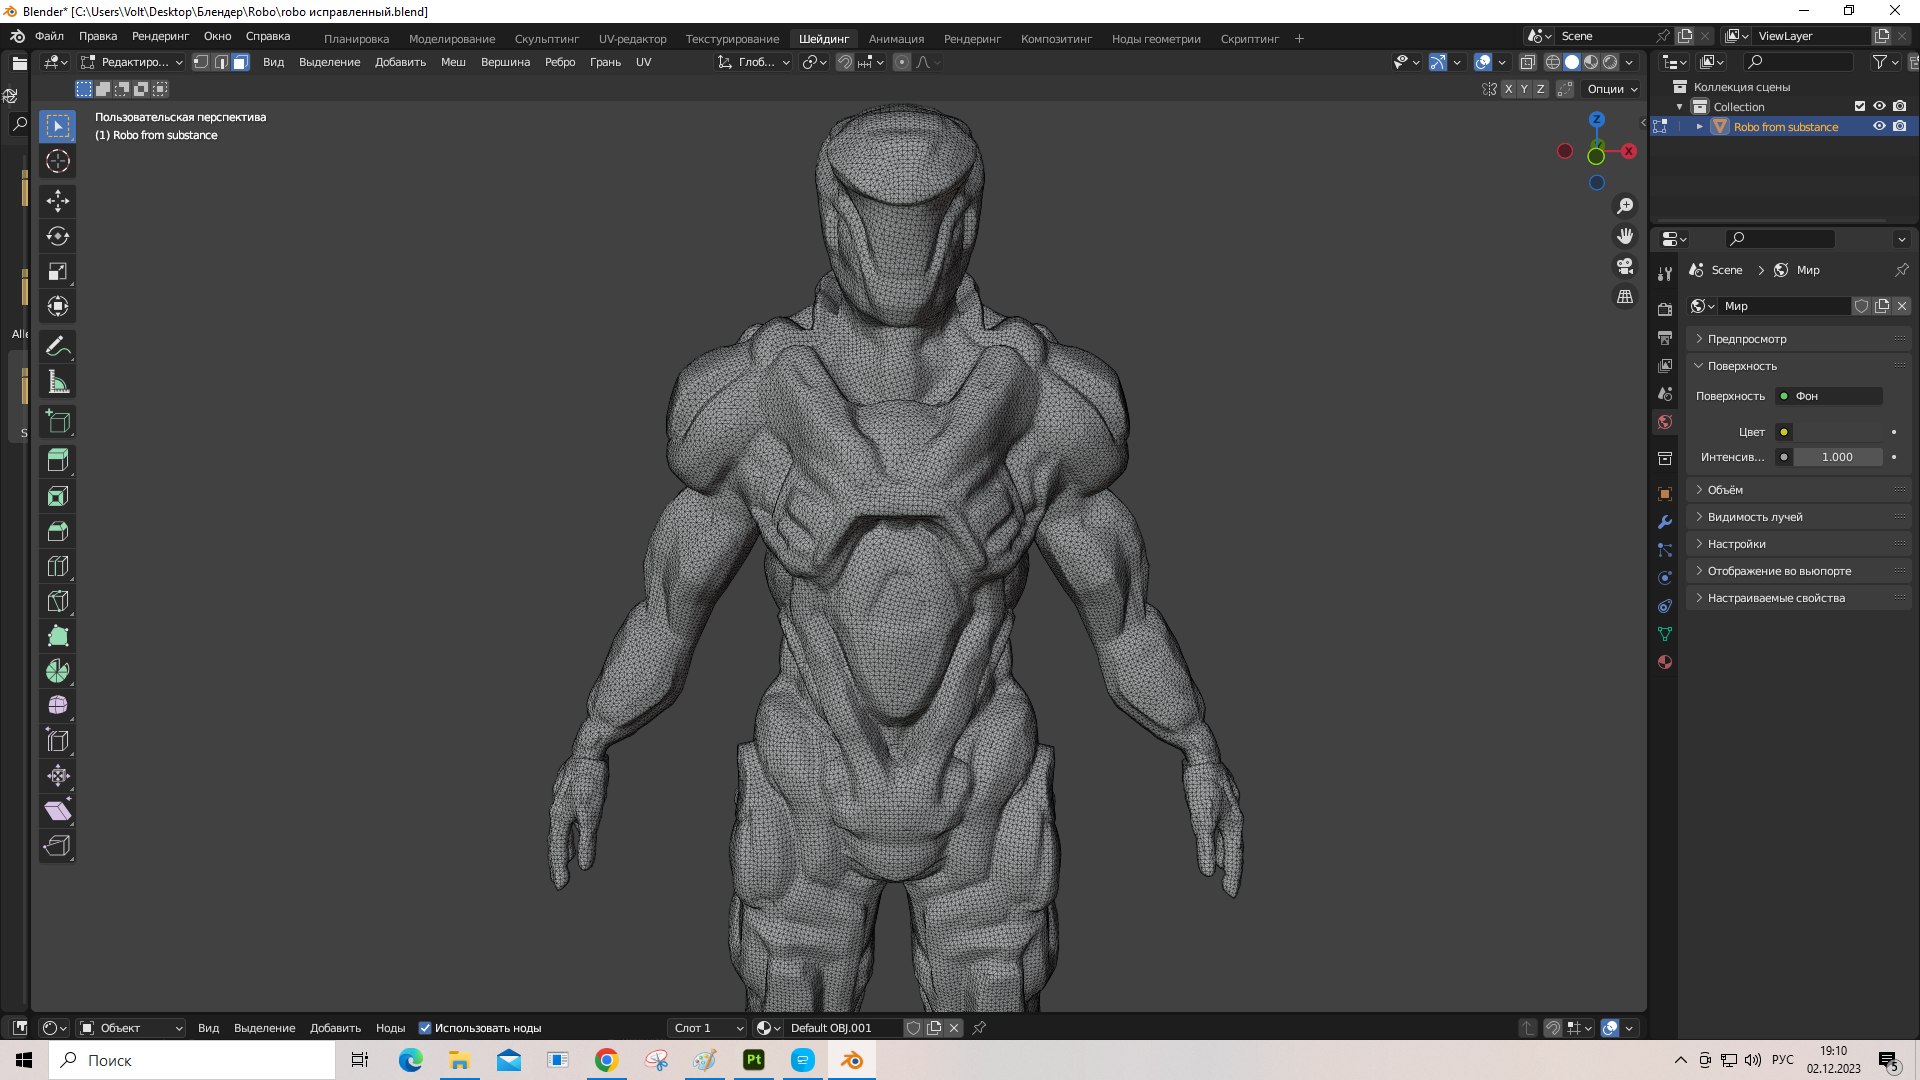Select the Shear tool
Image resolution: width=1920 pixels, height=1080 pixels.
pos(58,811)
